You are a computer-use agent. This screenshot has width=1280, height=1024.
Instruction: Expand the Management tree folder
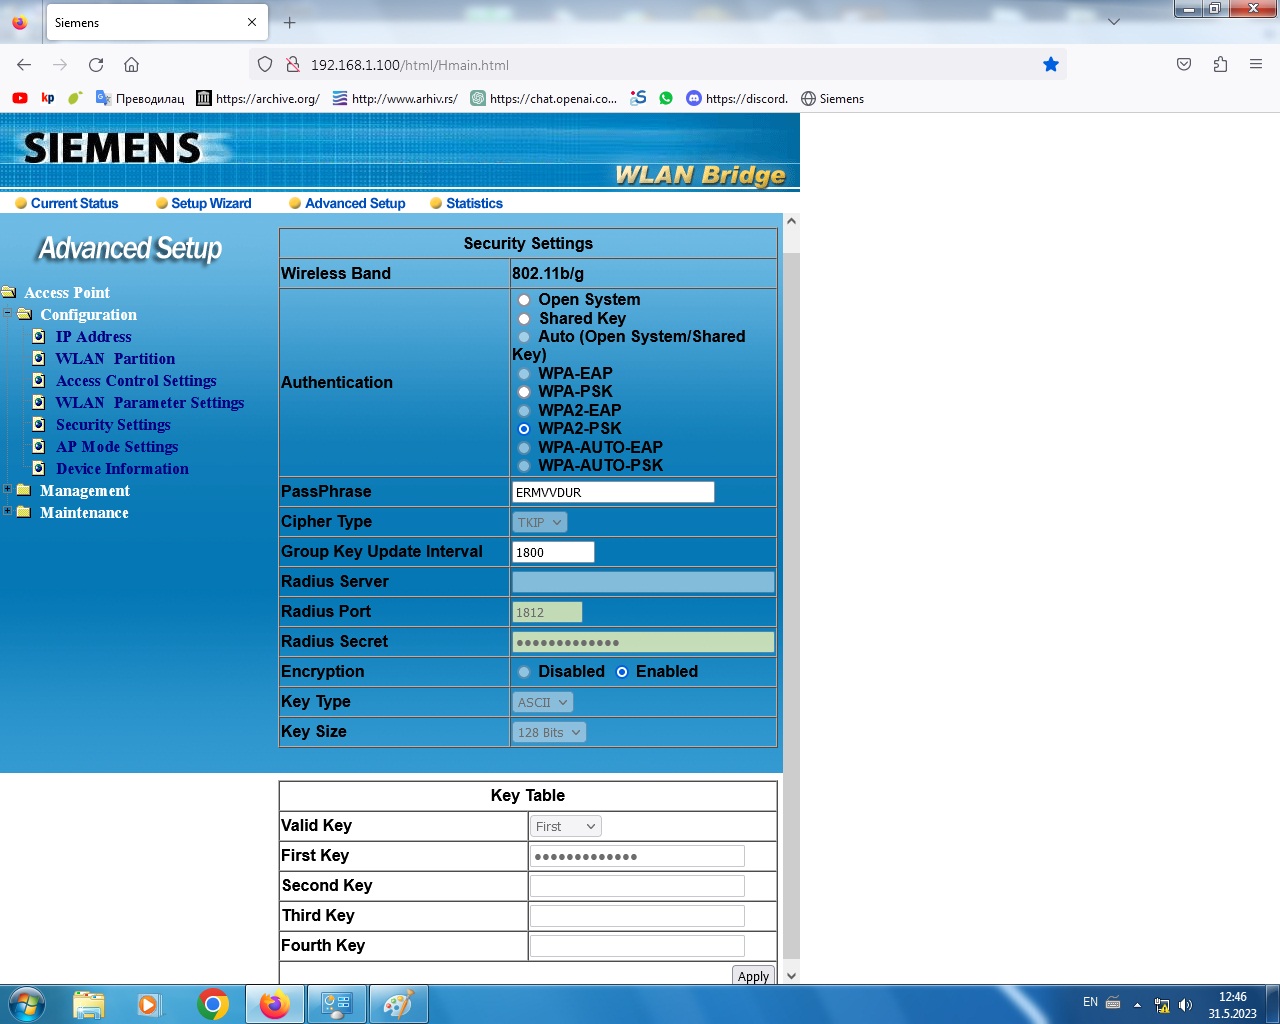coord(8,490)
